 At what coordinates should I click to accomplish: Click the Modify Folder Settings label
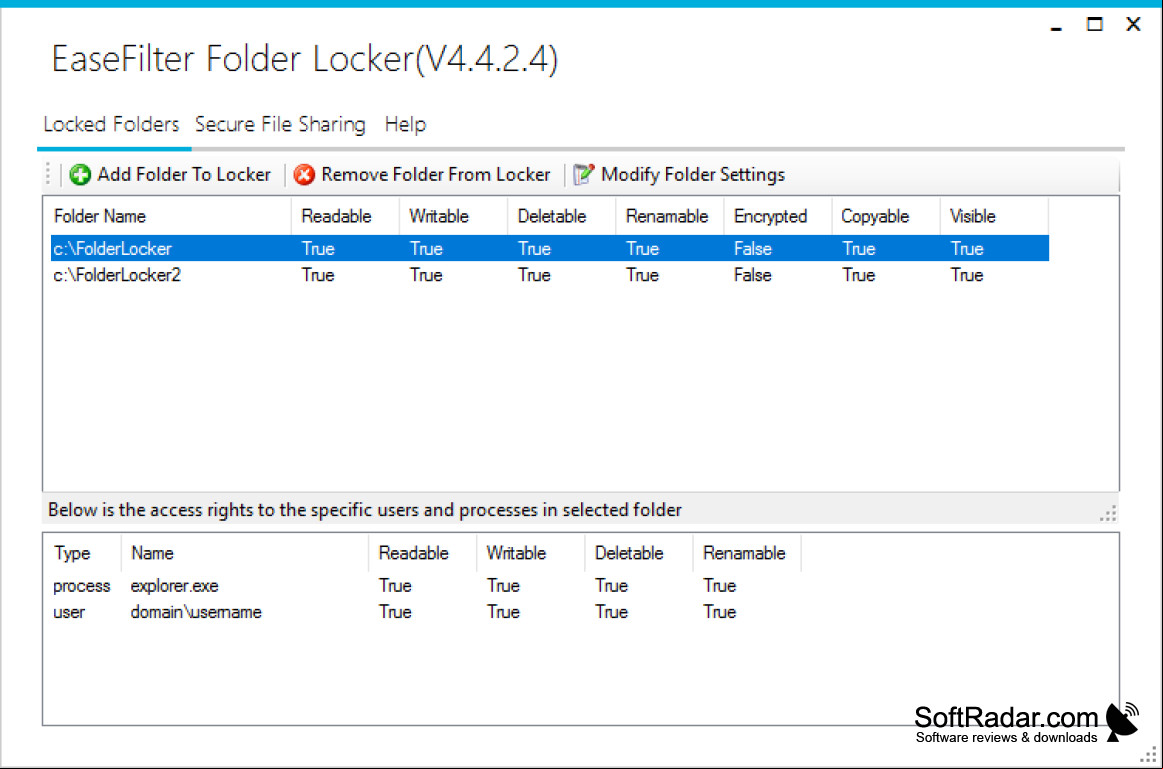[693, 174]
